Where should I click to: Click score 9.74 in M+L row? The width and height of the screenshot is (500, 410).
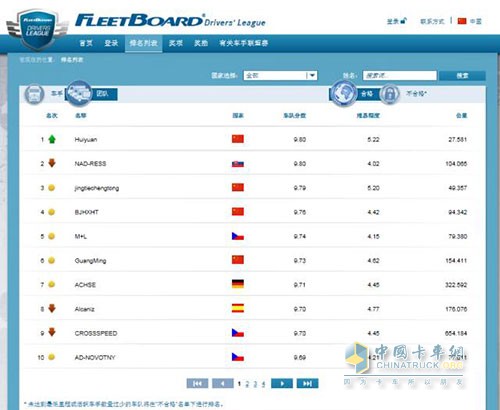click(300, 236)
